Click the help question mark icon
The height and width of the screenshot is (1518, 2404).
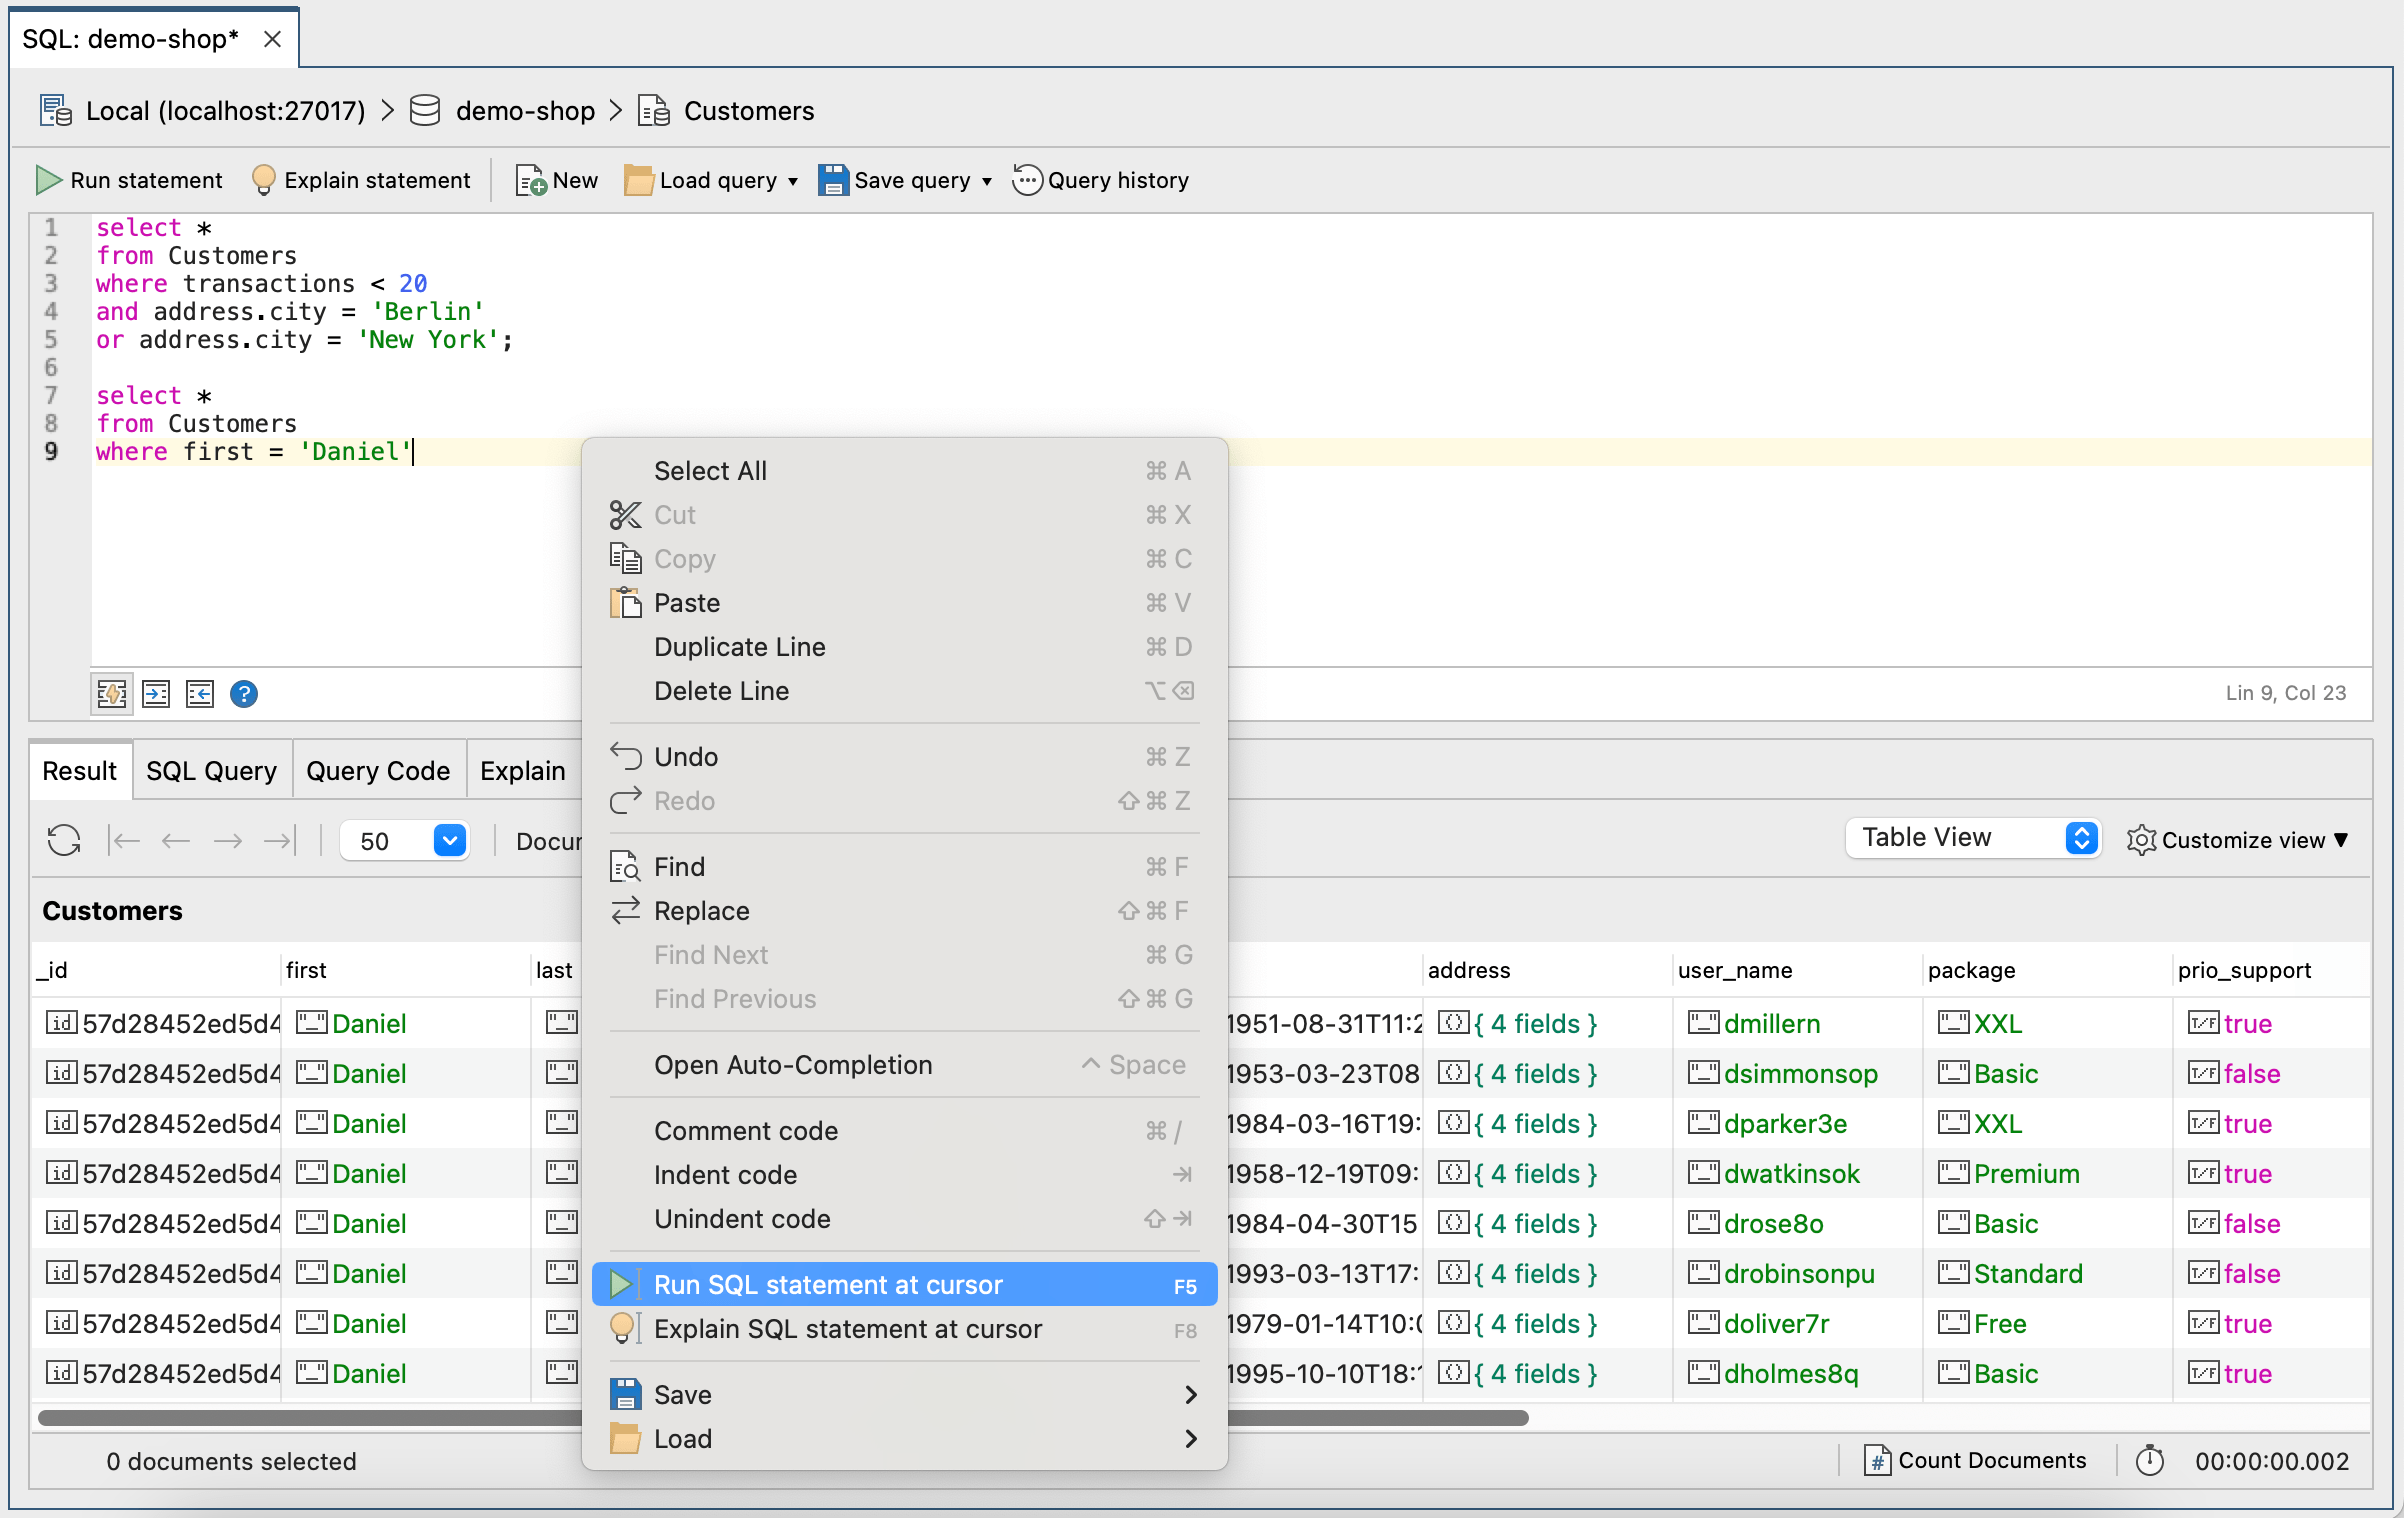tap(243, 693)
